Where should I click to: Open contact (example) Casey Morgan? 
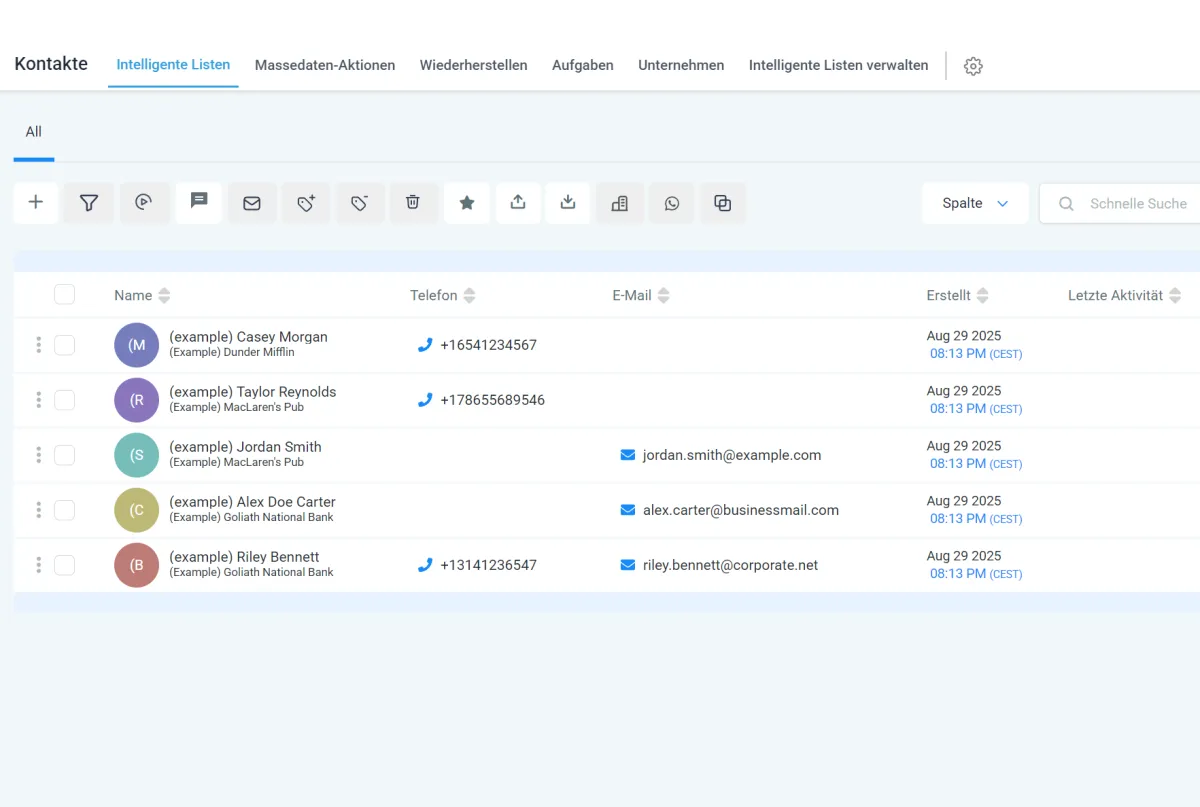(x=248, y=337)
